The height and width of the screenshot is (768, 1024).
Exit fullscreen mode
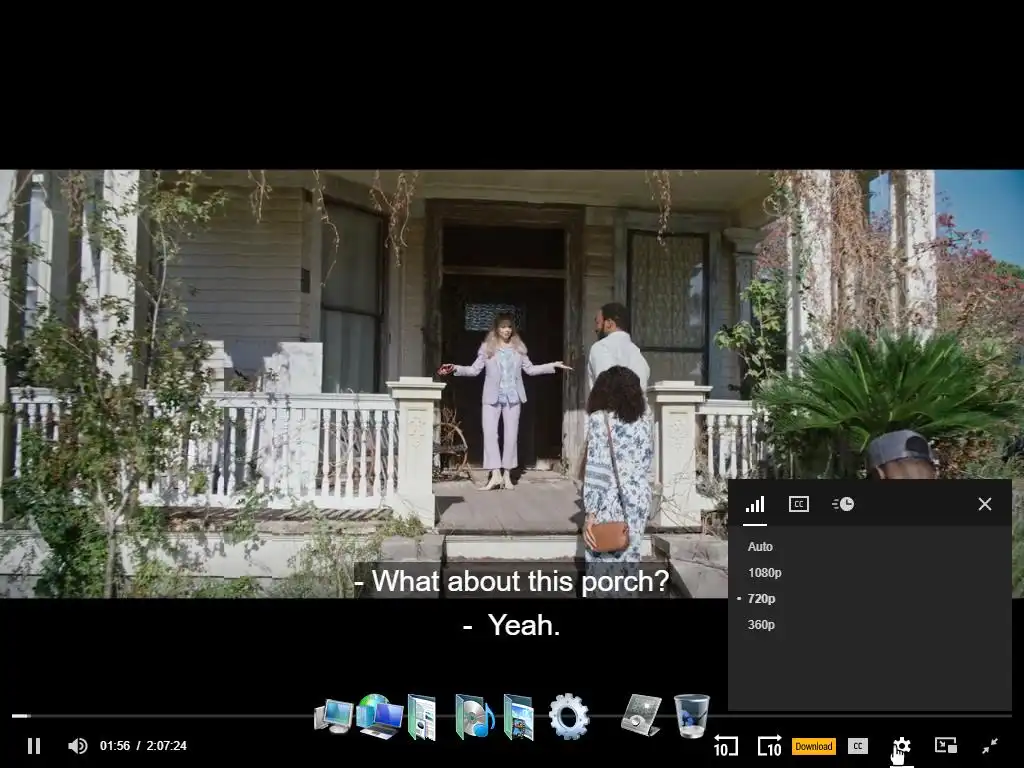990,745
